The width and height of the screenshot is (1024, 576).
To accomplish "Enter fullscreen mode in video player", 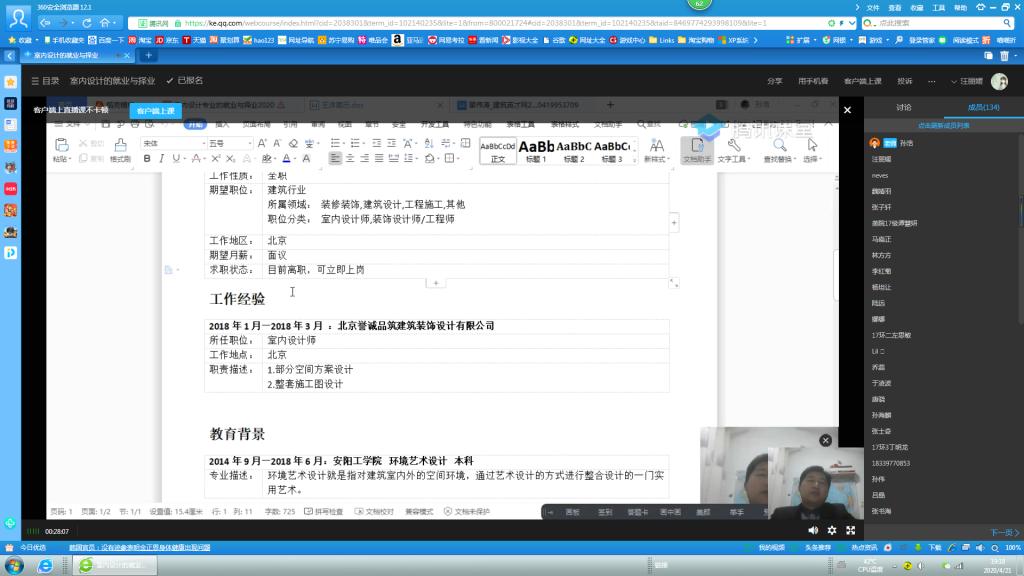I will [851, 530].
